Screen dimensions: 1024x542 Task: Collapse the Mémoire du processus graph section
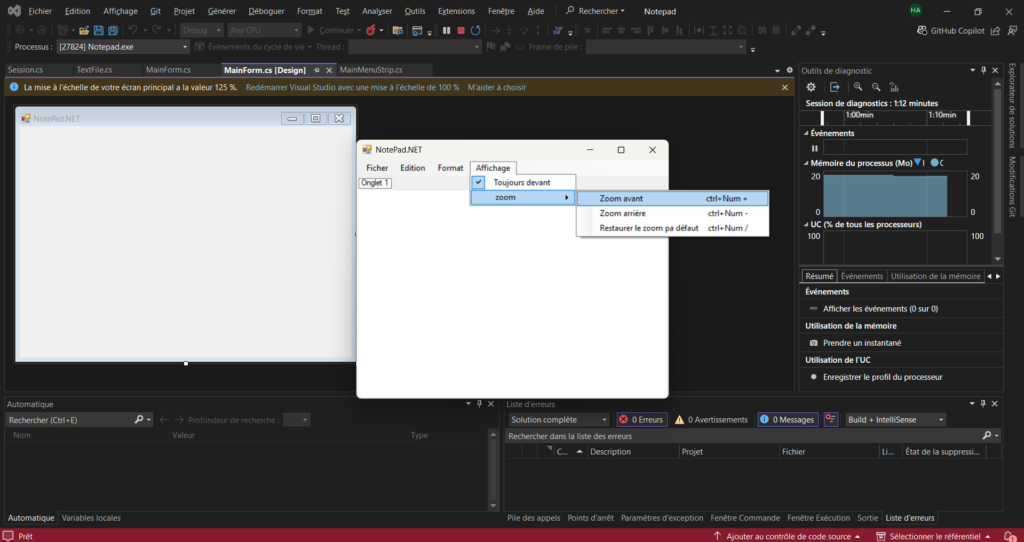[x=806, y=163]
